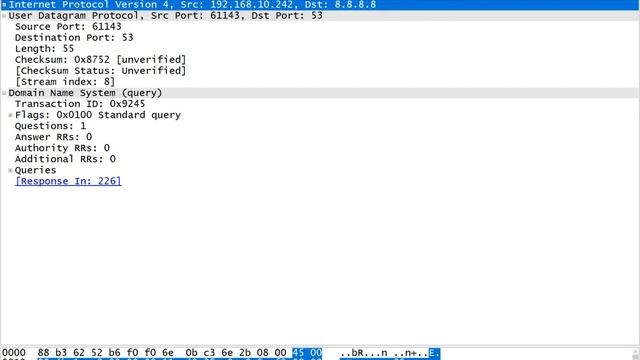Select the Destination Port: 53 row
The image size is (640, 360).
(320, 38)
